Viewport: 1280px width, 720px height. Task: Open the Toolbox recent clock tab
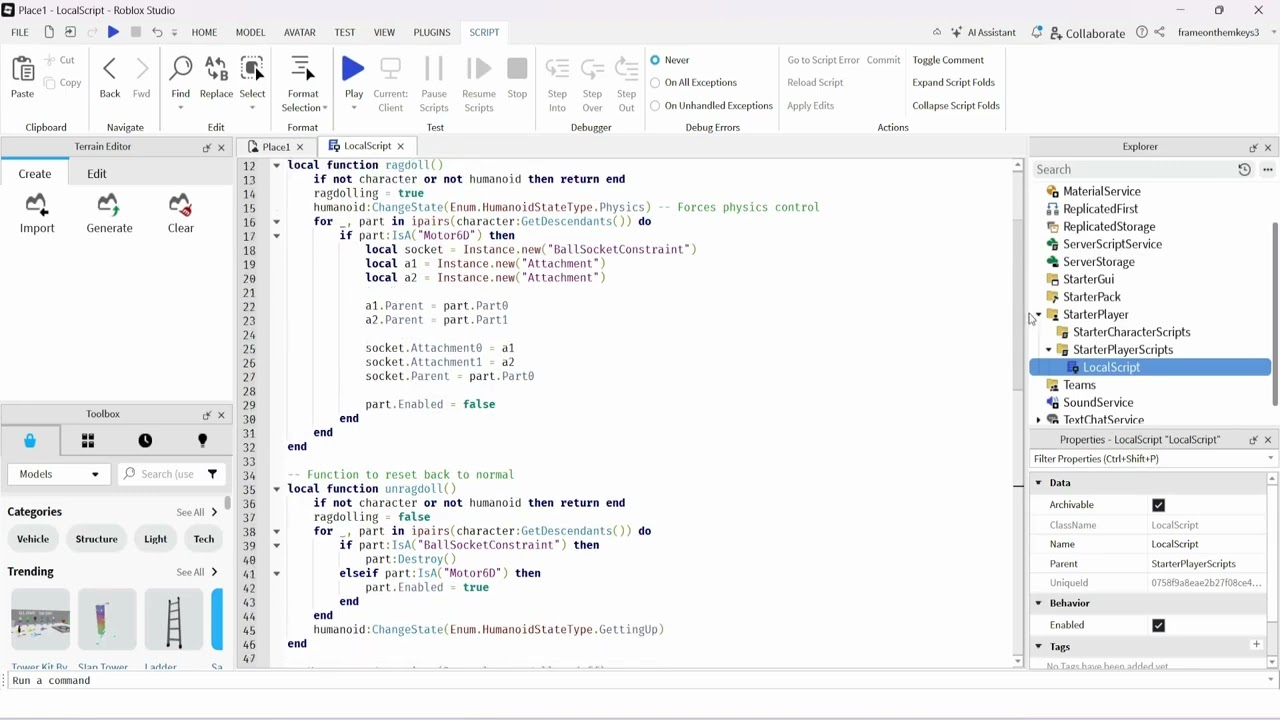click(x=145, y=441)
